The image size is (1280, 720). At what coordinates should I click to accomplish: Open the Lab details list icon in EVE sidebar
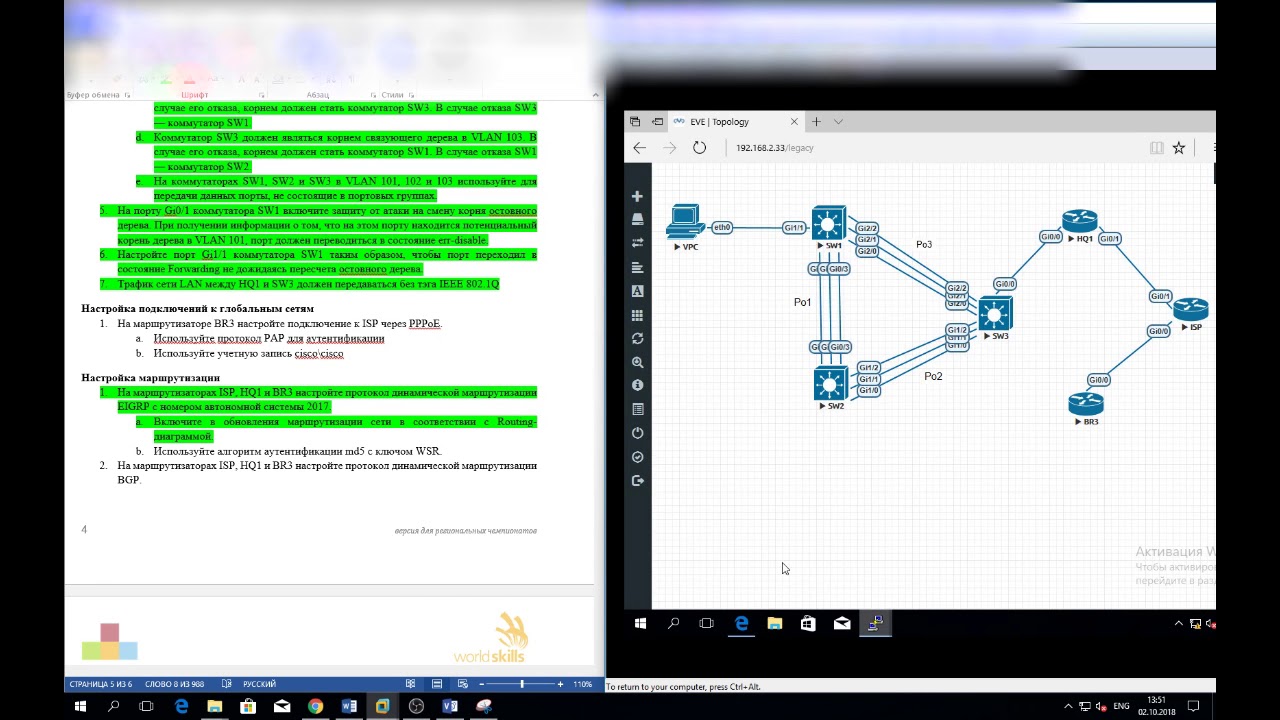pyautogui.click(x=638, y=409)
